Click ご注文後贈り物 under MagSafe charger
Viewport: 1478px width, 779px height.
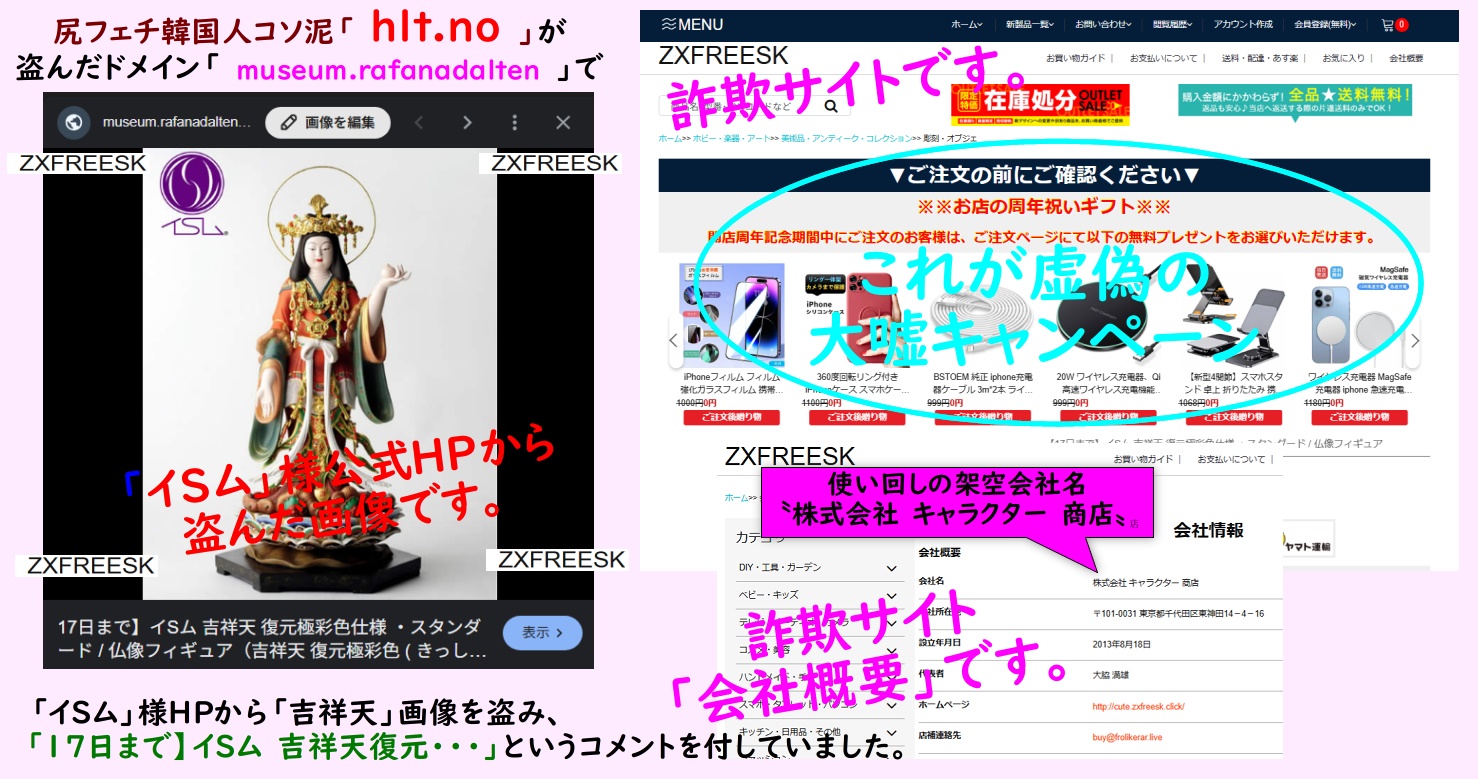click(1359, 418)
